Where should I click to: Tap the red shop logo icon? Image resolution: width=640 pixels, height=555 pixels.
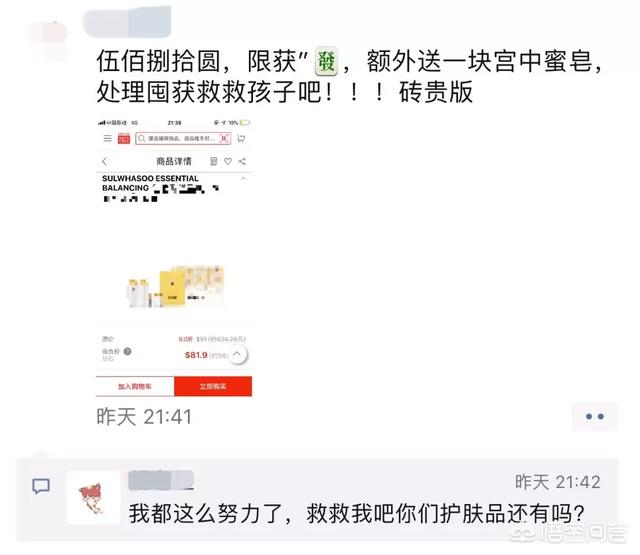point(124,139)
